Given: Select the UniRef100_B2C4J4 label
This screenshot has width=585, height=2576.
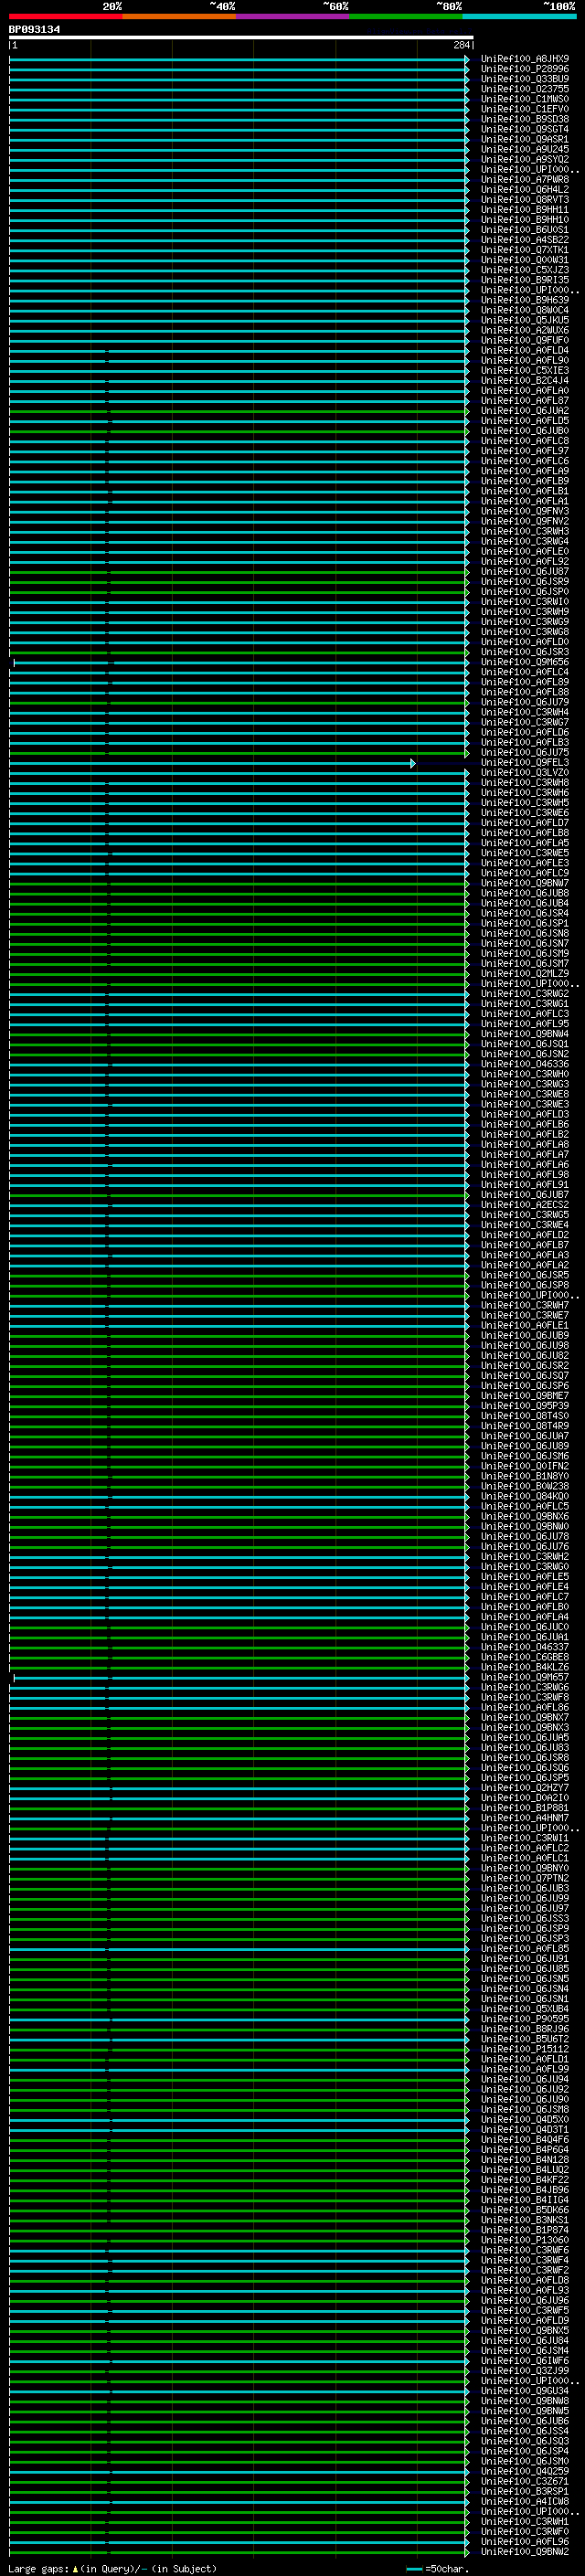Looking at the screenshot, I should tap(525, 380).
